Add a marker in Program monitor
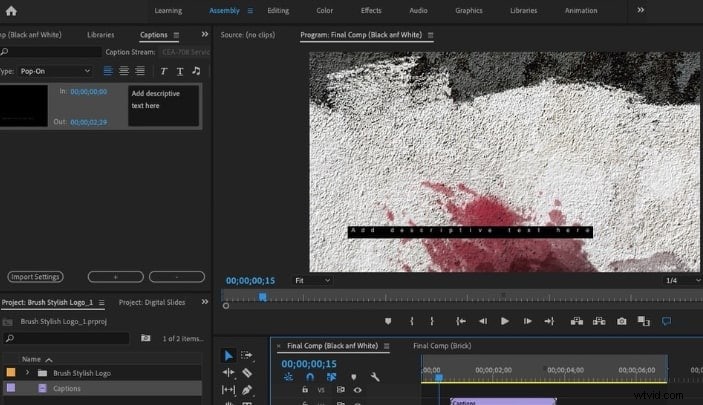 pos(388,321)
